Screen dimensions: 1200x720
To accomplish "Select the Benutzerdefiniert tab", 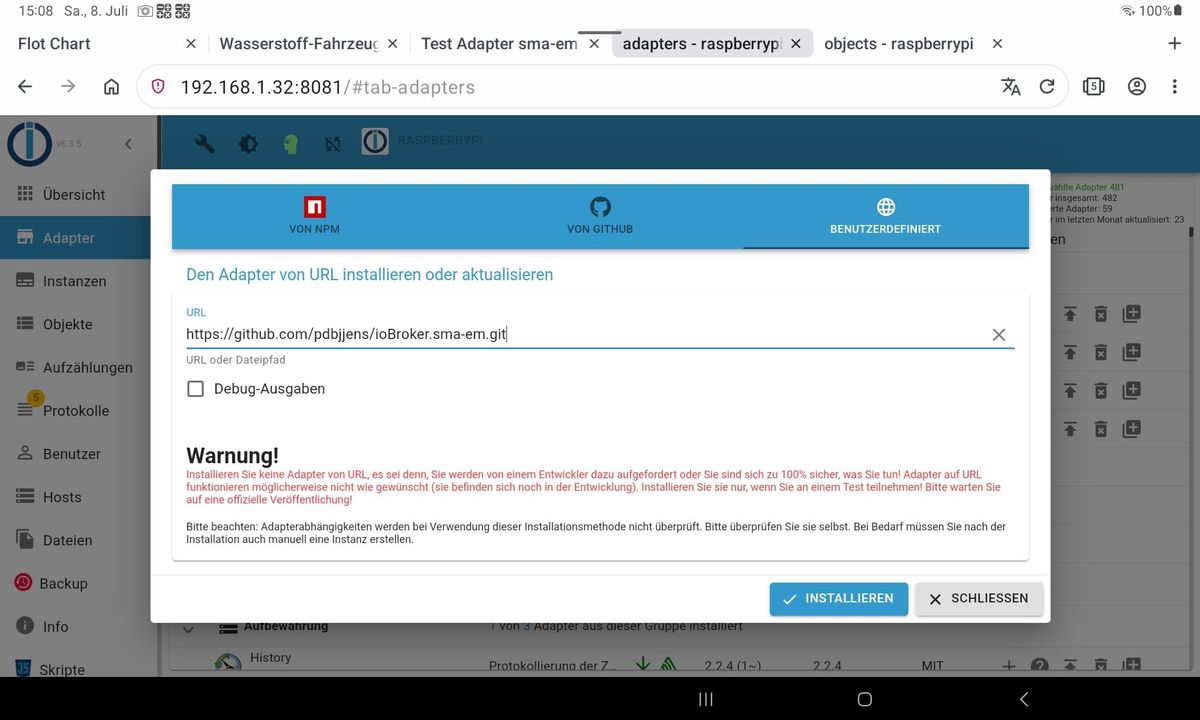I will coord(885,216).
